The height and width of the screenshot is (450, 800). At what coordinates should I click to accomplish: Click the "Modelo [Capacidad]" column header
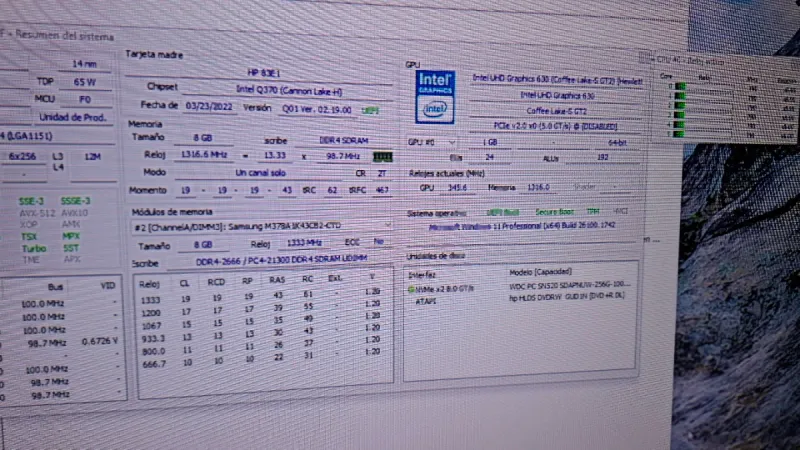coord(540,272)
